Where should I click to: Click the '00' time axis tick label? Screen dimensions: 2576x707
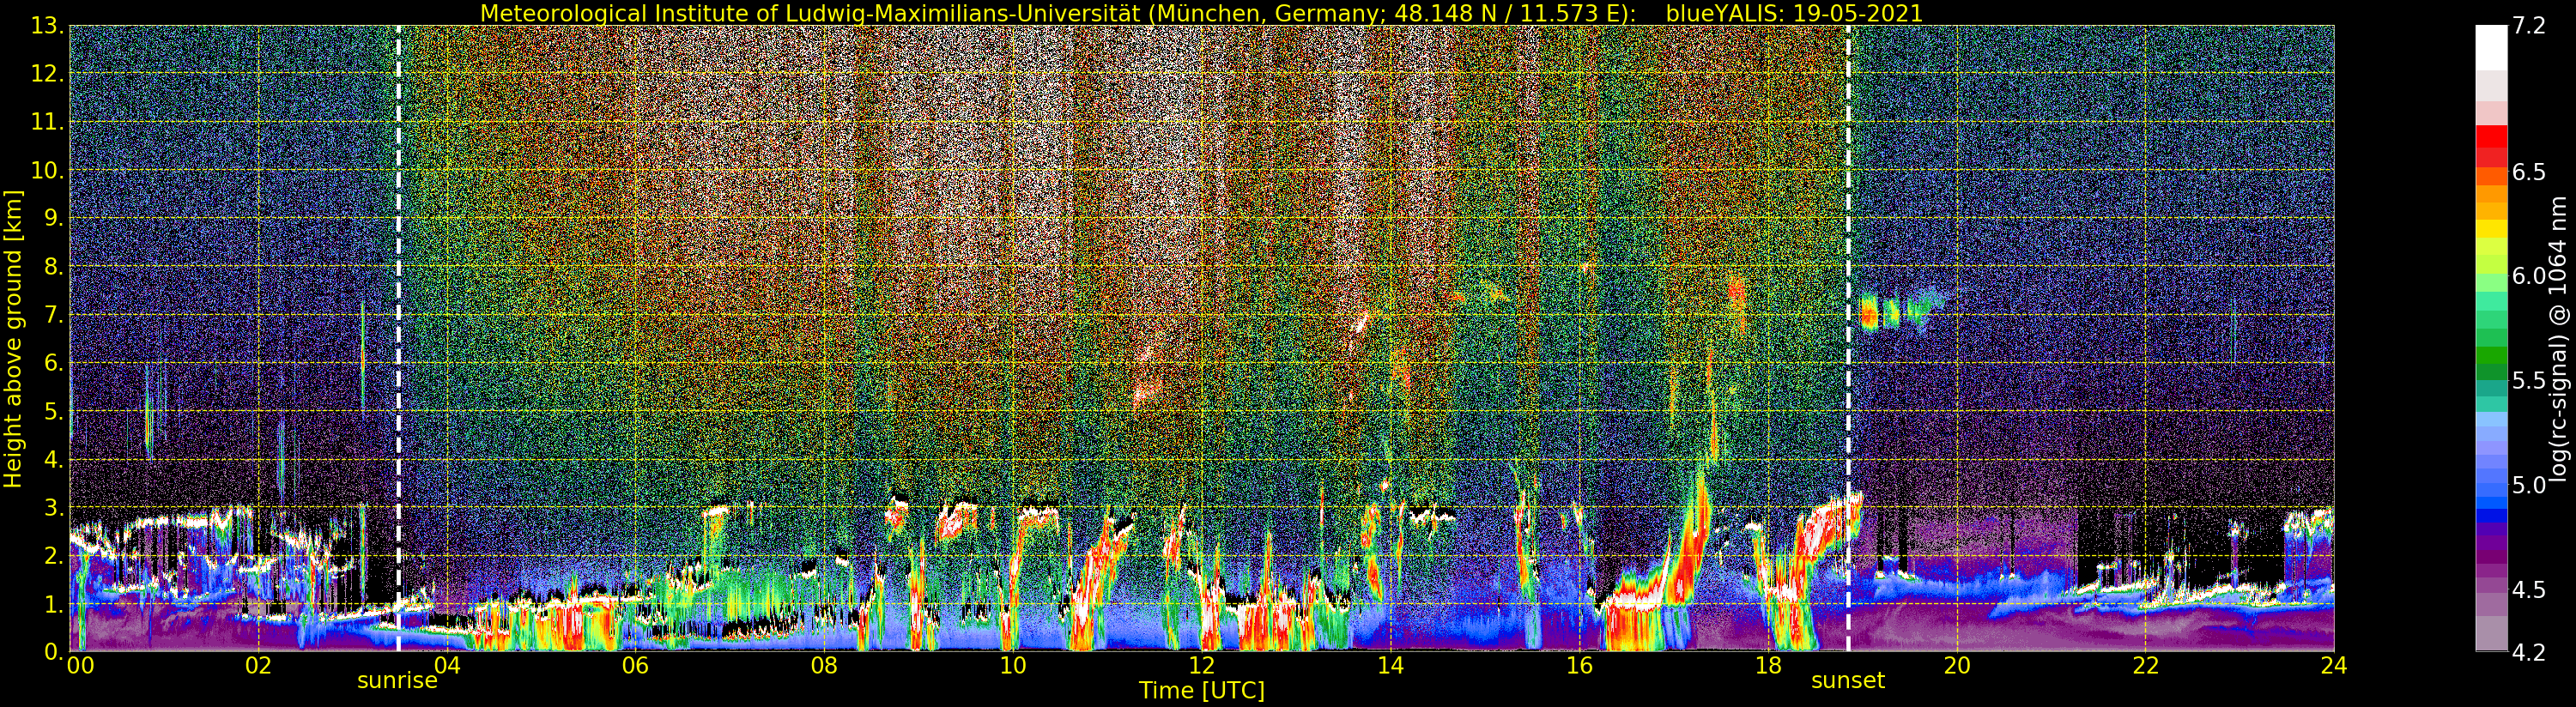[80, 666]
